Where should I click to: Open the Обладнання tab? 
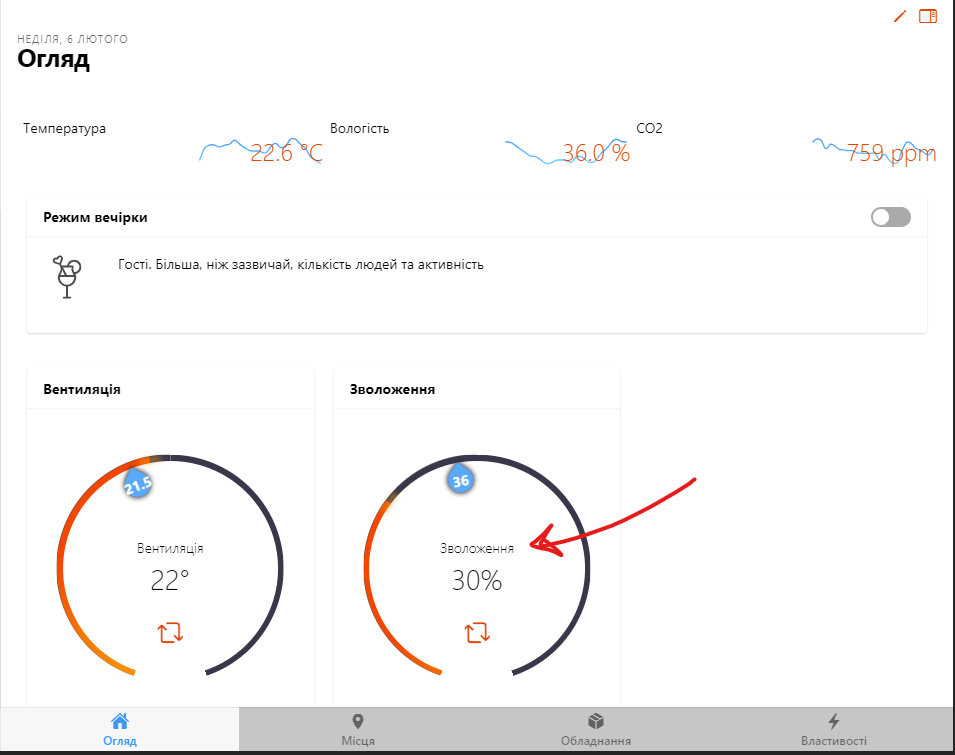(x=596, y=729)
